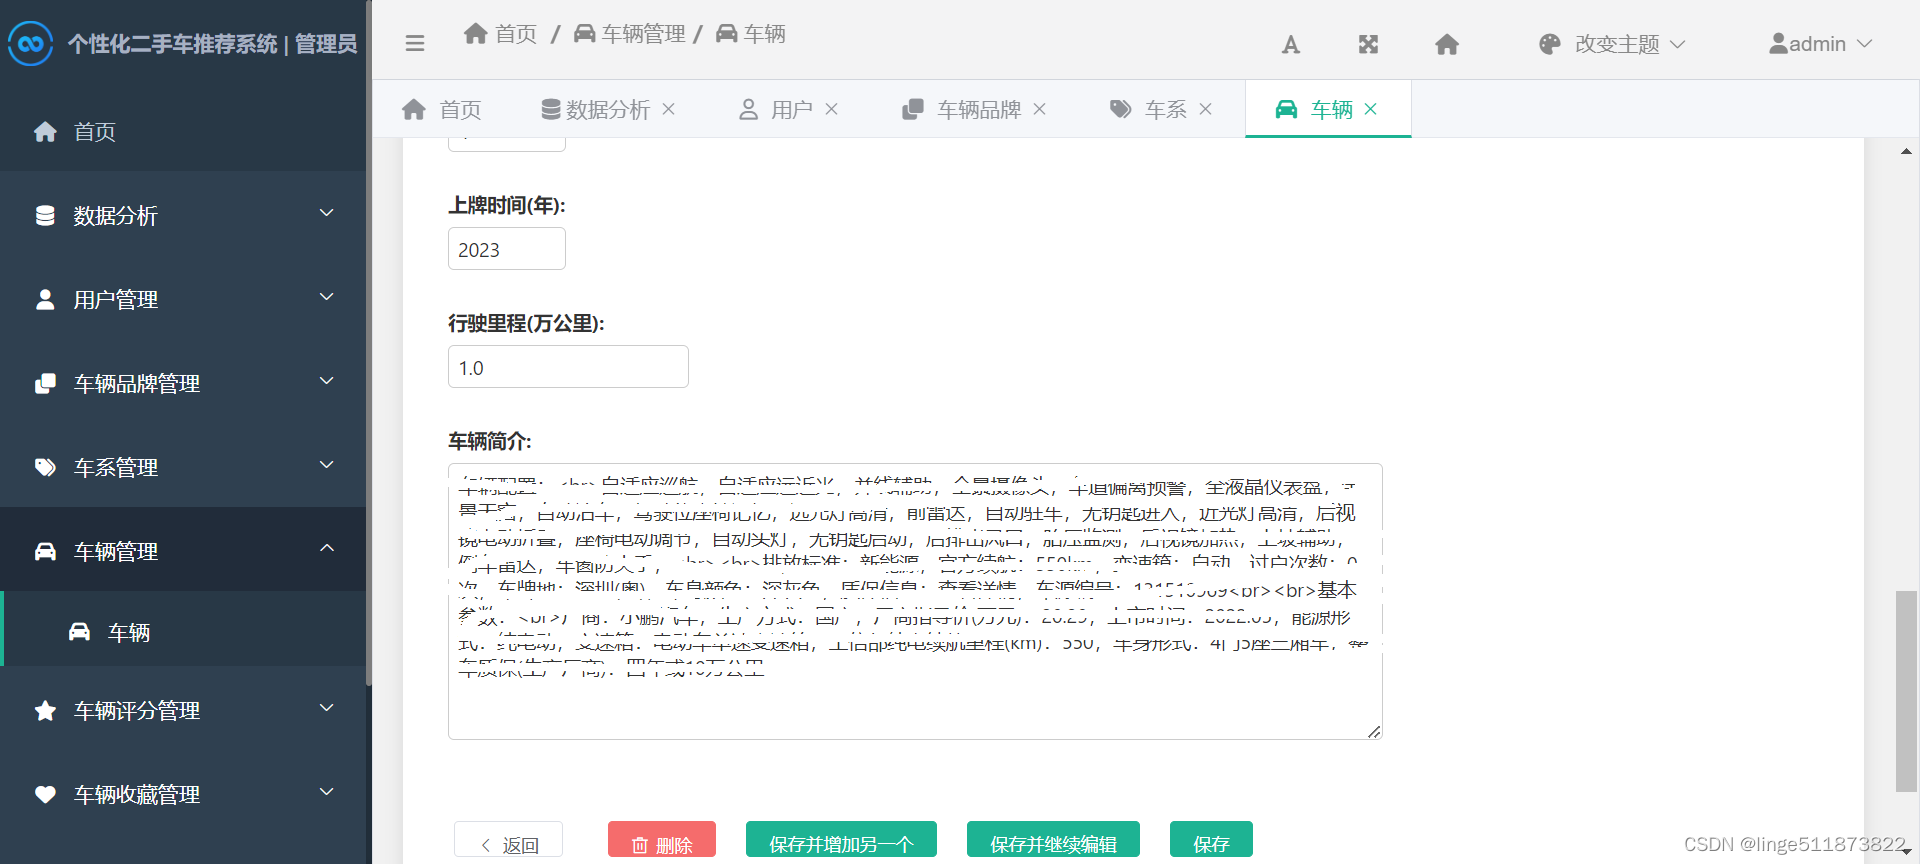This screenshot has width=1920, height=864.
Task: Click sidebar 车辆品牌管理 copy icon
Action: pyautogui.click(x=45, y=384)
